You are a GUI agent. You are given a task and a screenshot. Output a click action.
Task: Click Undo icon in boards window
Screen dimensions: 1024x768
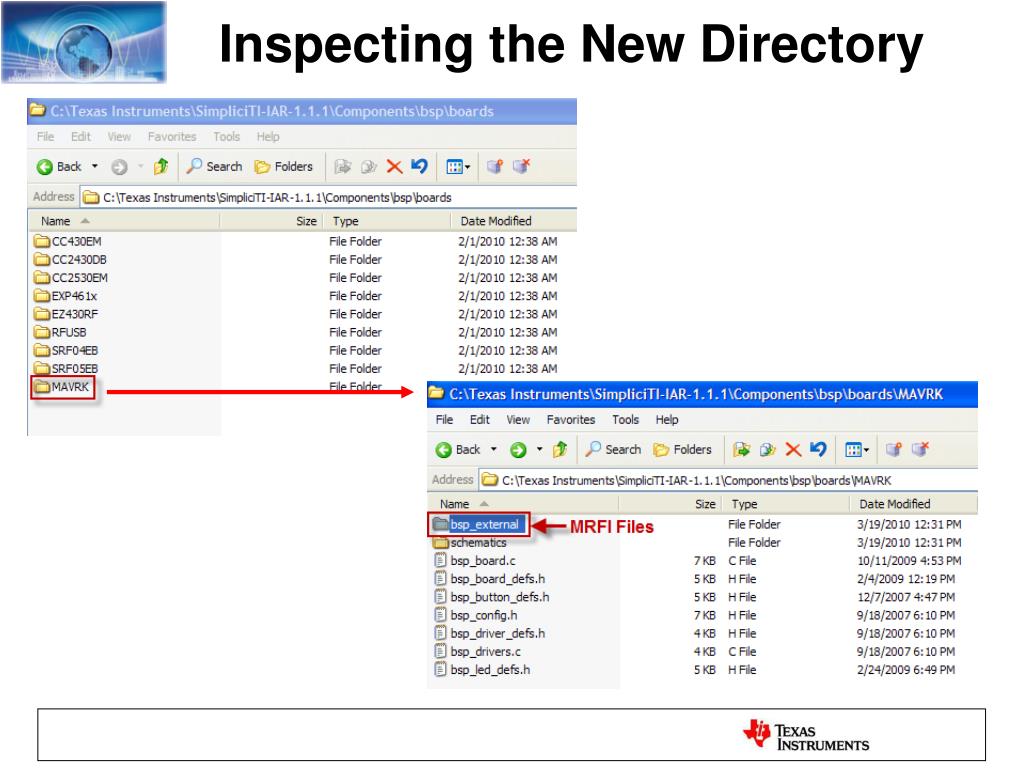(419, 167)
